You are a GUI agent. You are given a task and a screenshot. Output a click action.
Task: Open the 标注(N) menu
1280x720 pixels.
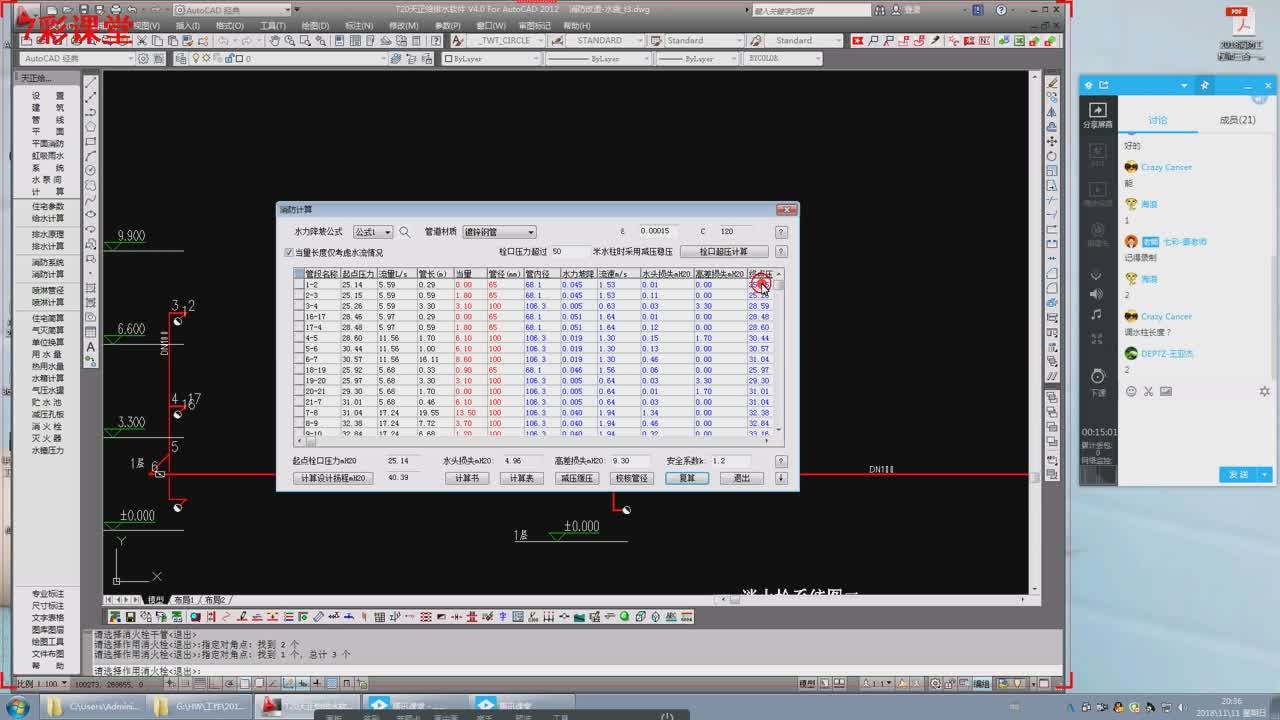pyautogui.click(x=358, y=26)
